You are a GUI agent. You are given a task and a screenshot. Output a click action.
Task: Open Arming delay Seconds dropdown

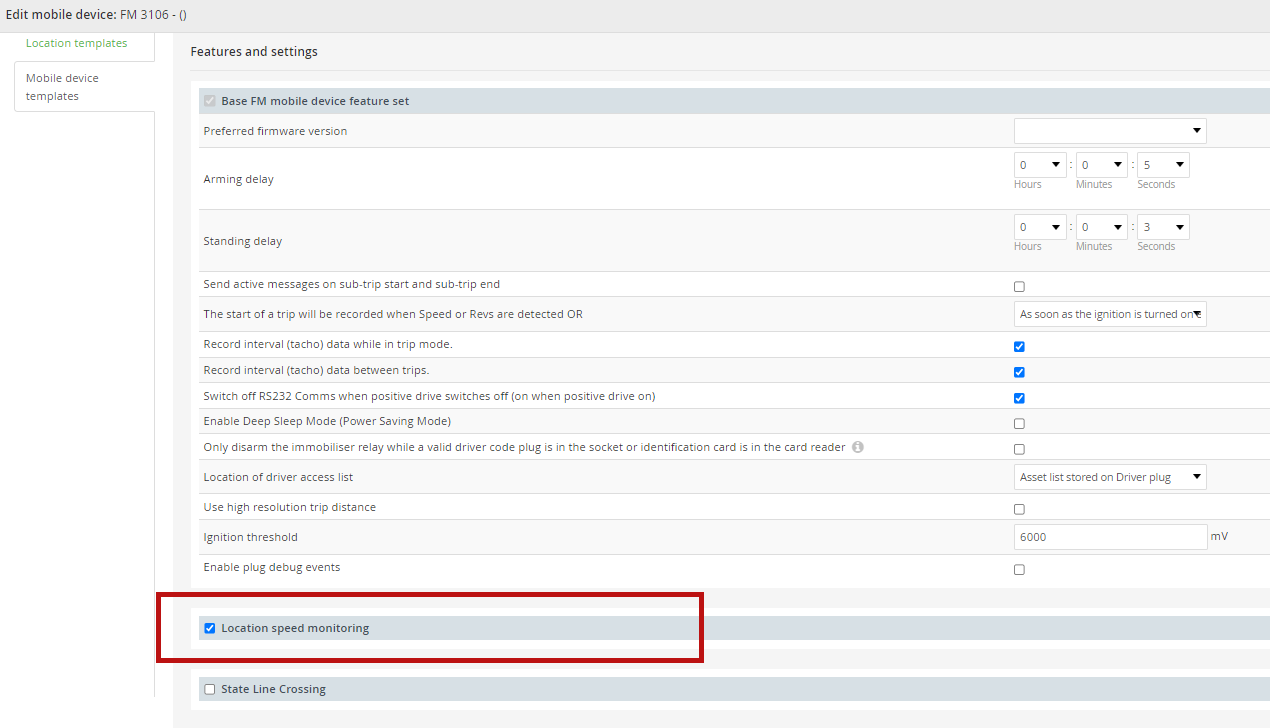1163,165
